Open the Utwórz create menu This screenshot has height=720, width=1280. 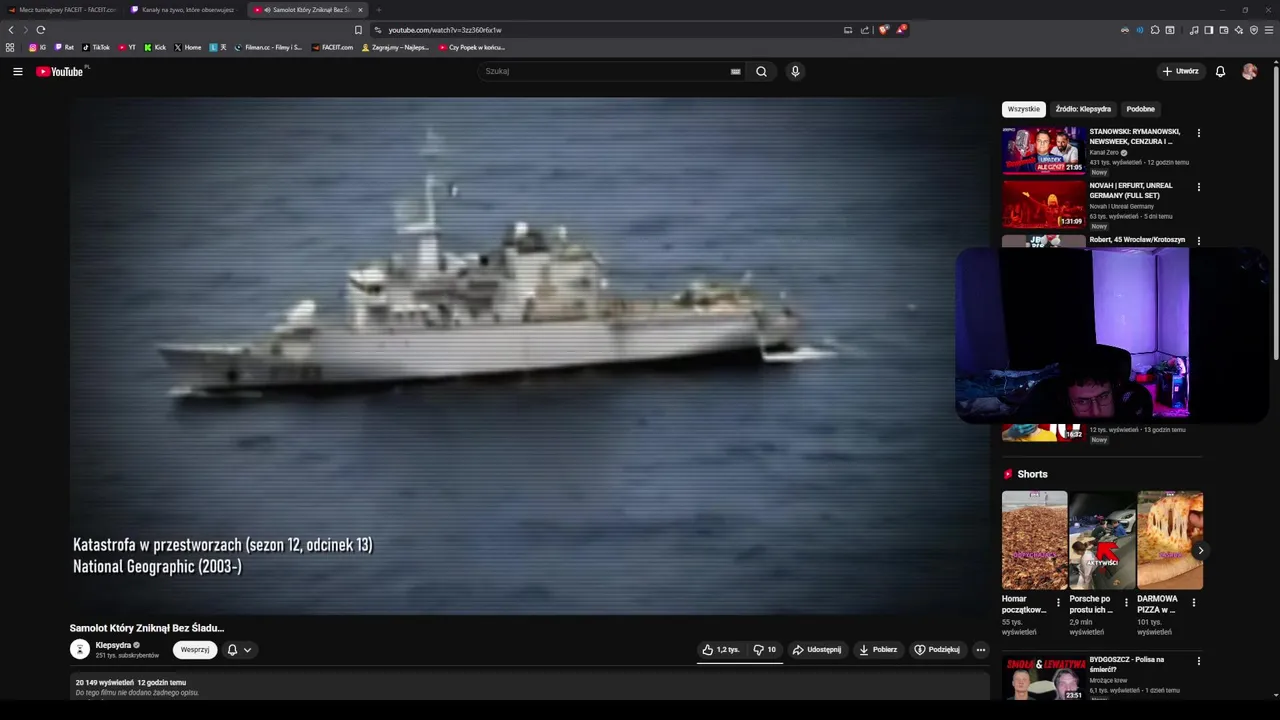1180,71
